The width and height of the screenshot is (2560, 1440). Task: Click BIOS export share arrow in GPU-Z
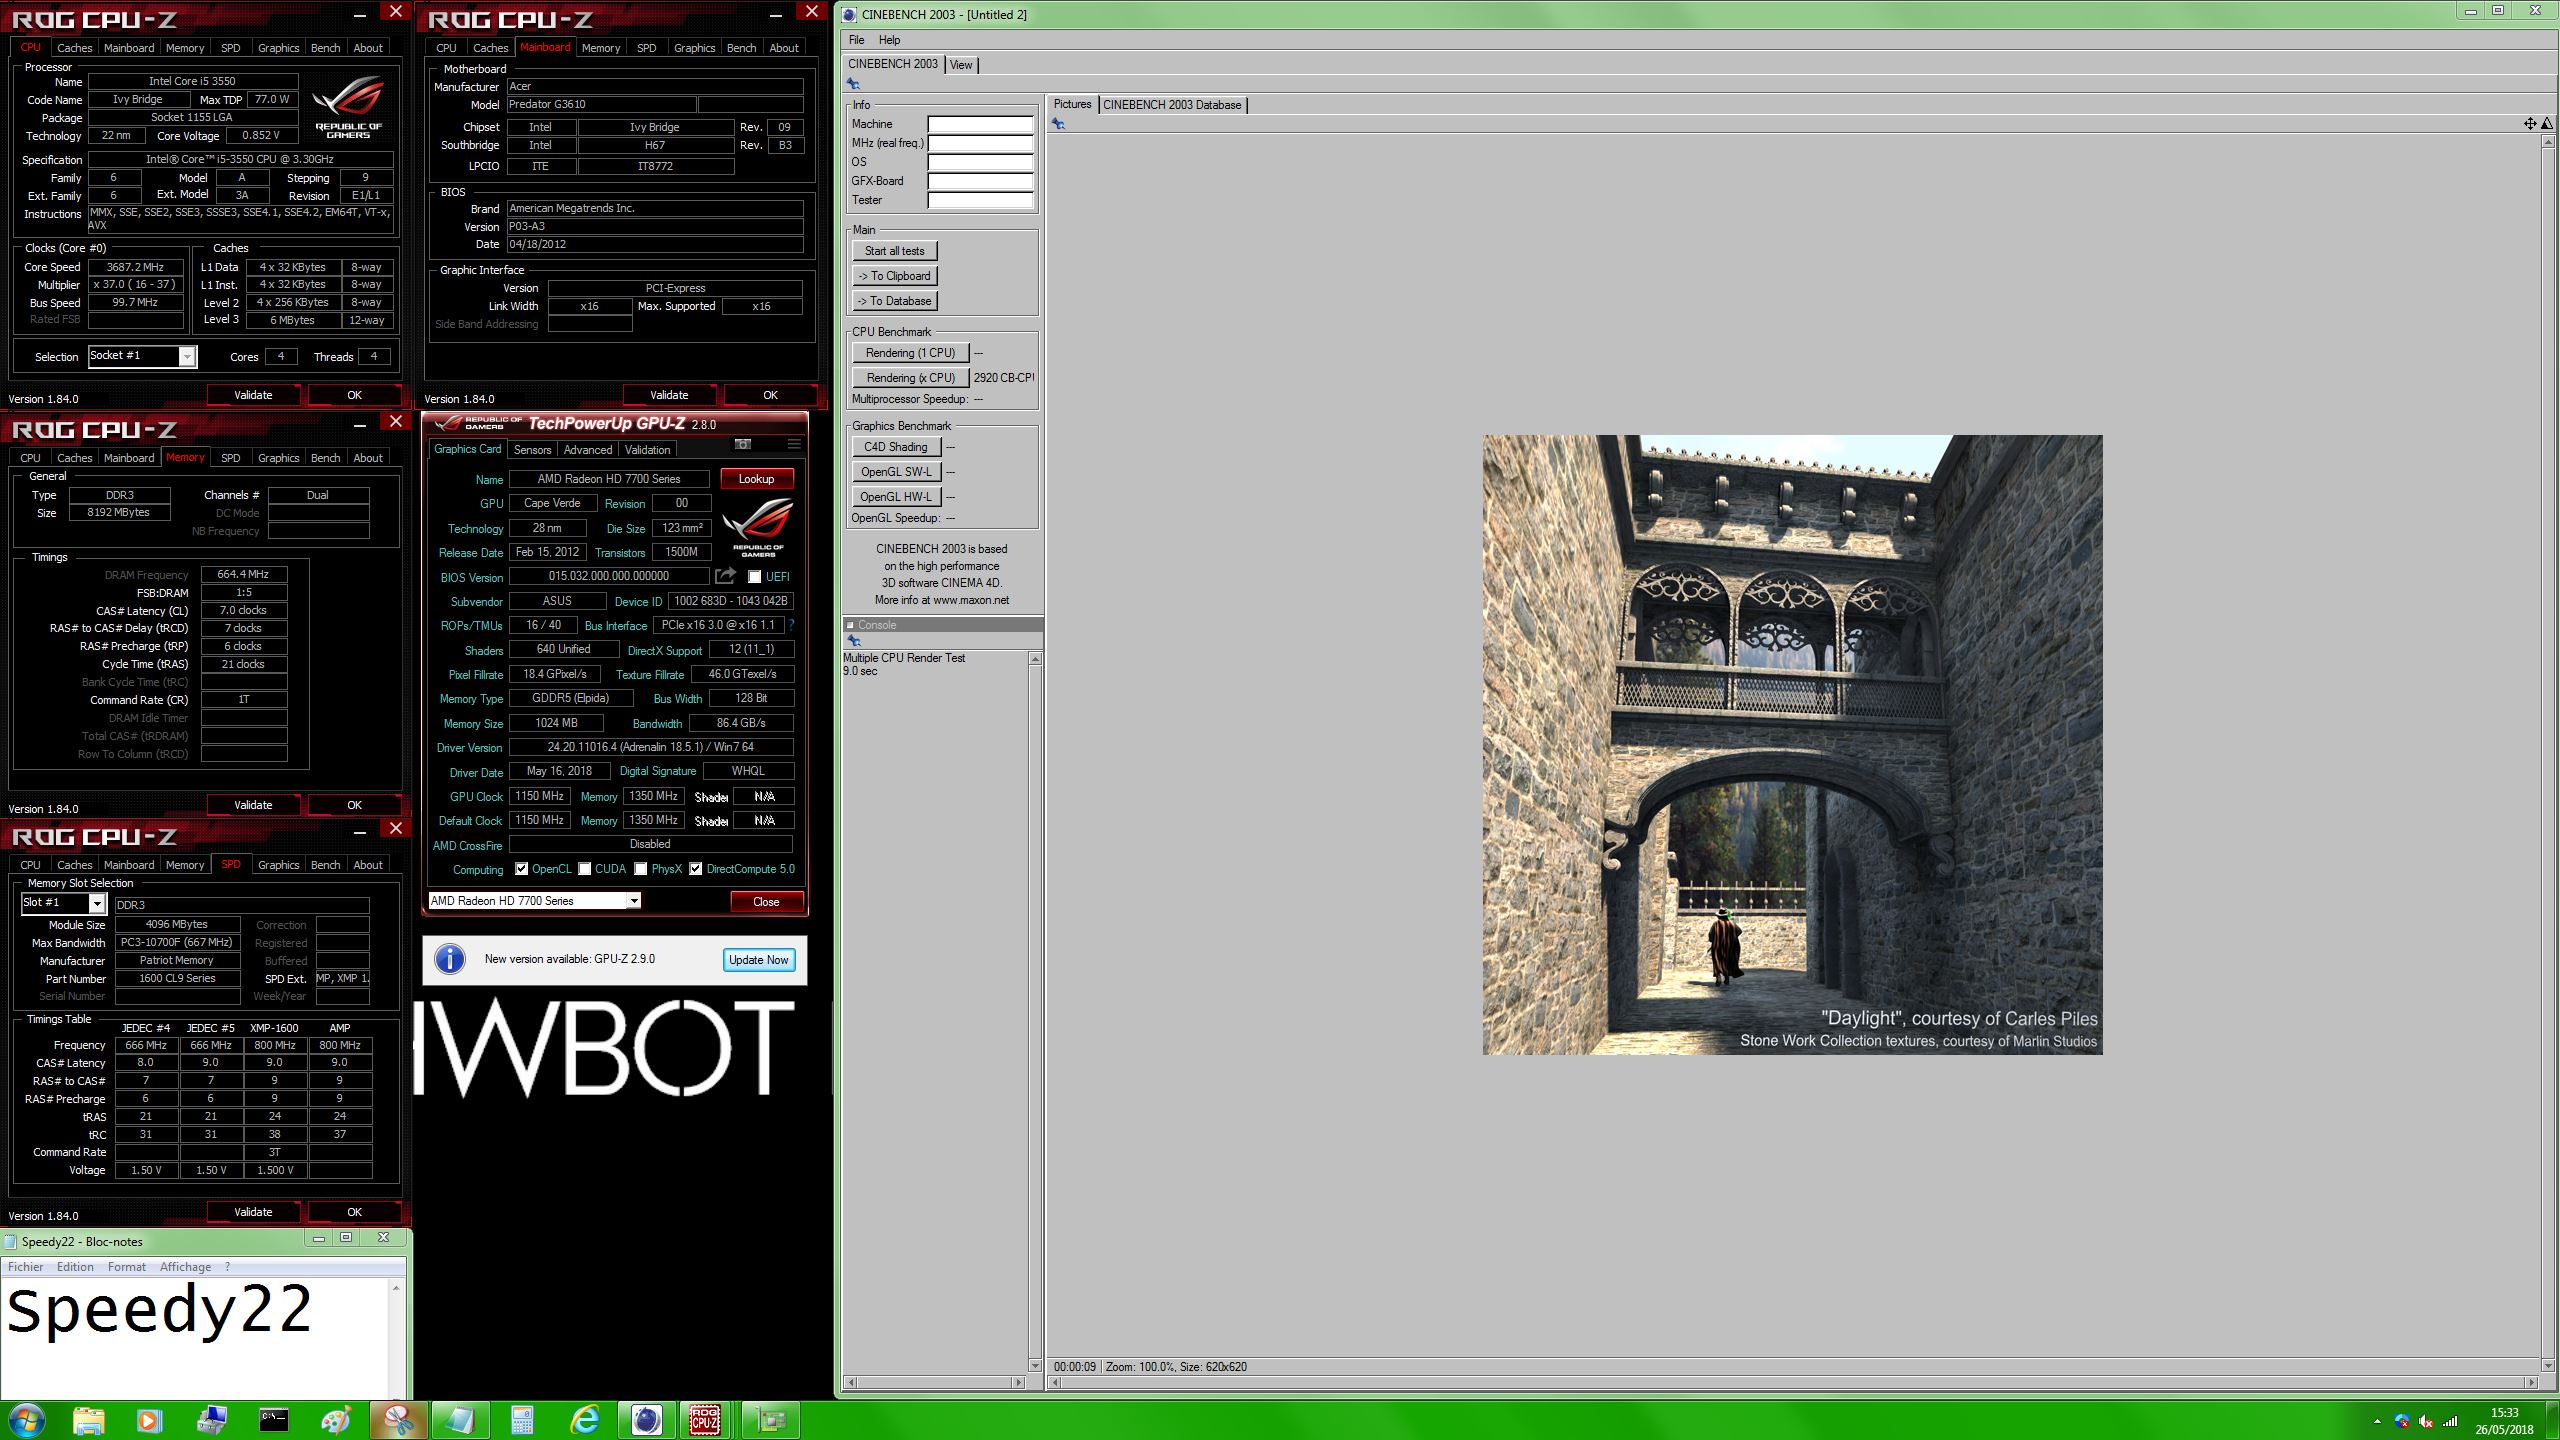(x=725, y=576)
